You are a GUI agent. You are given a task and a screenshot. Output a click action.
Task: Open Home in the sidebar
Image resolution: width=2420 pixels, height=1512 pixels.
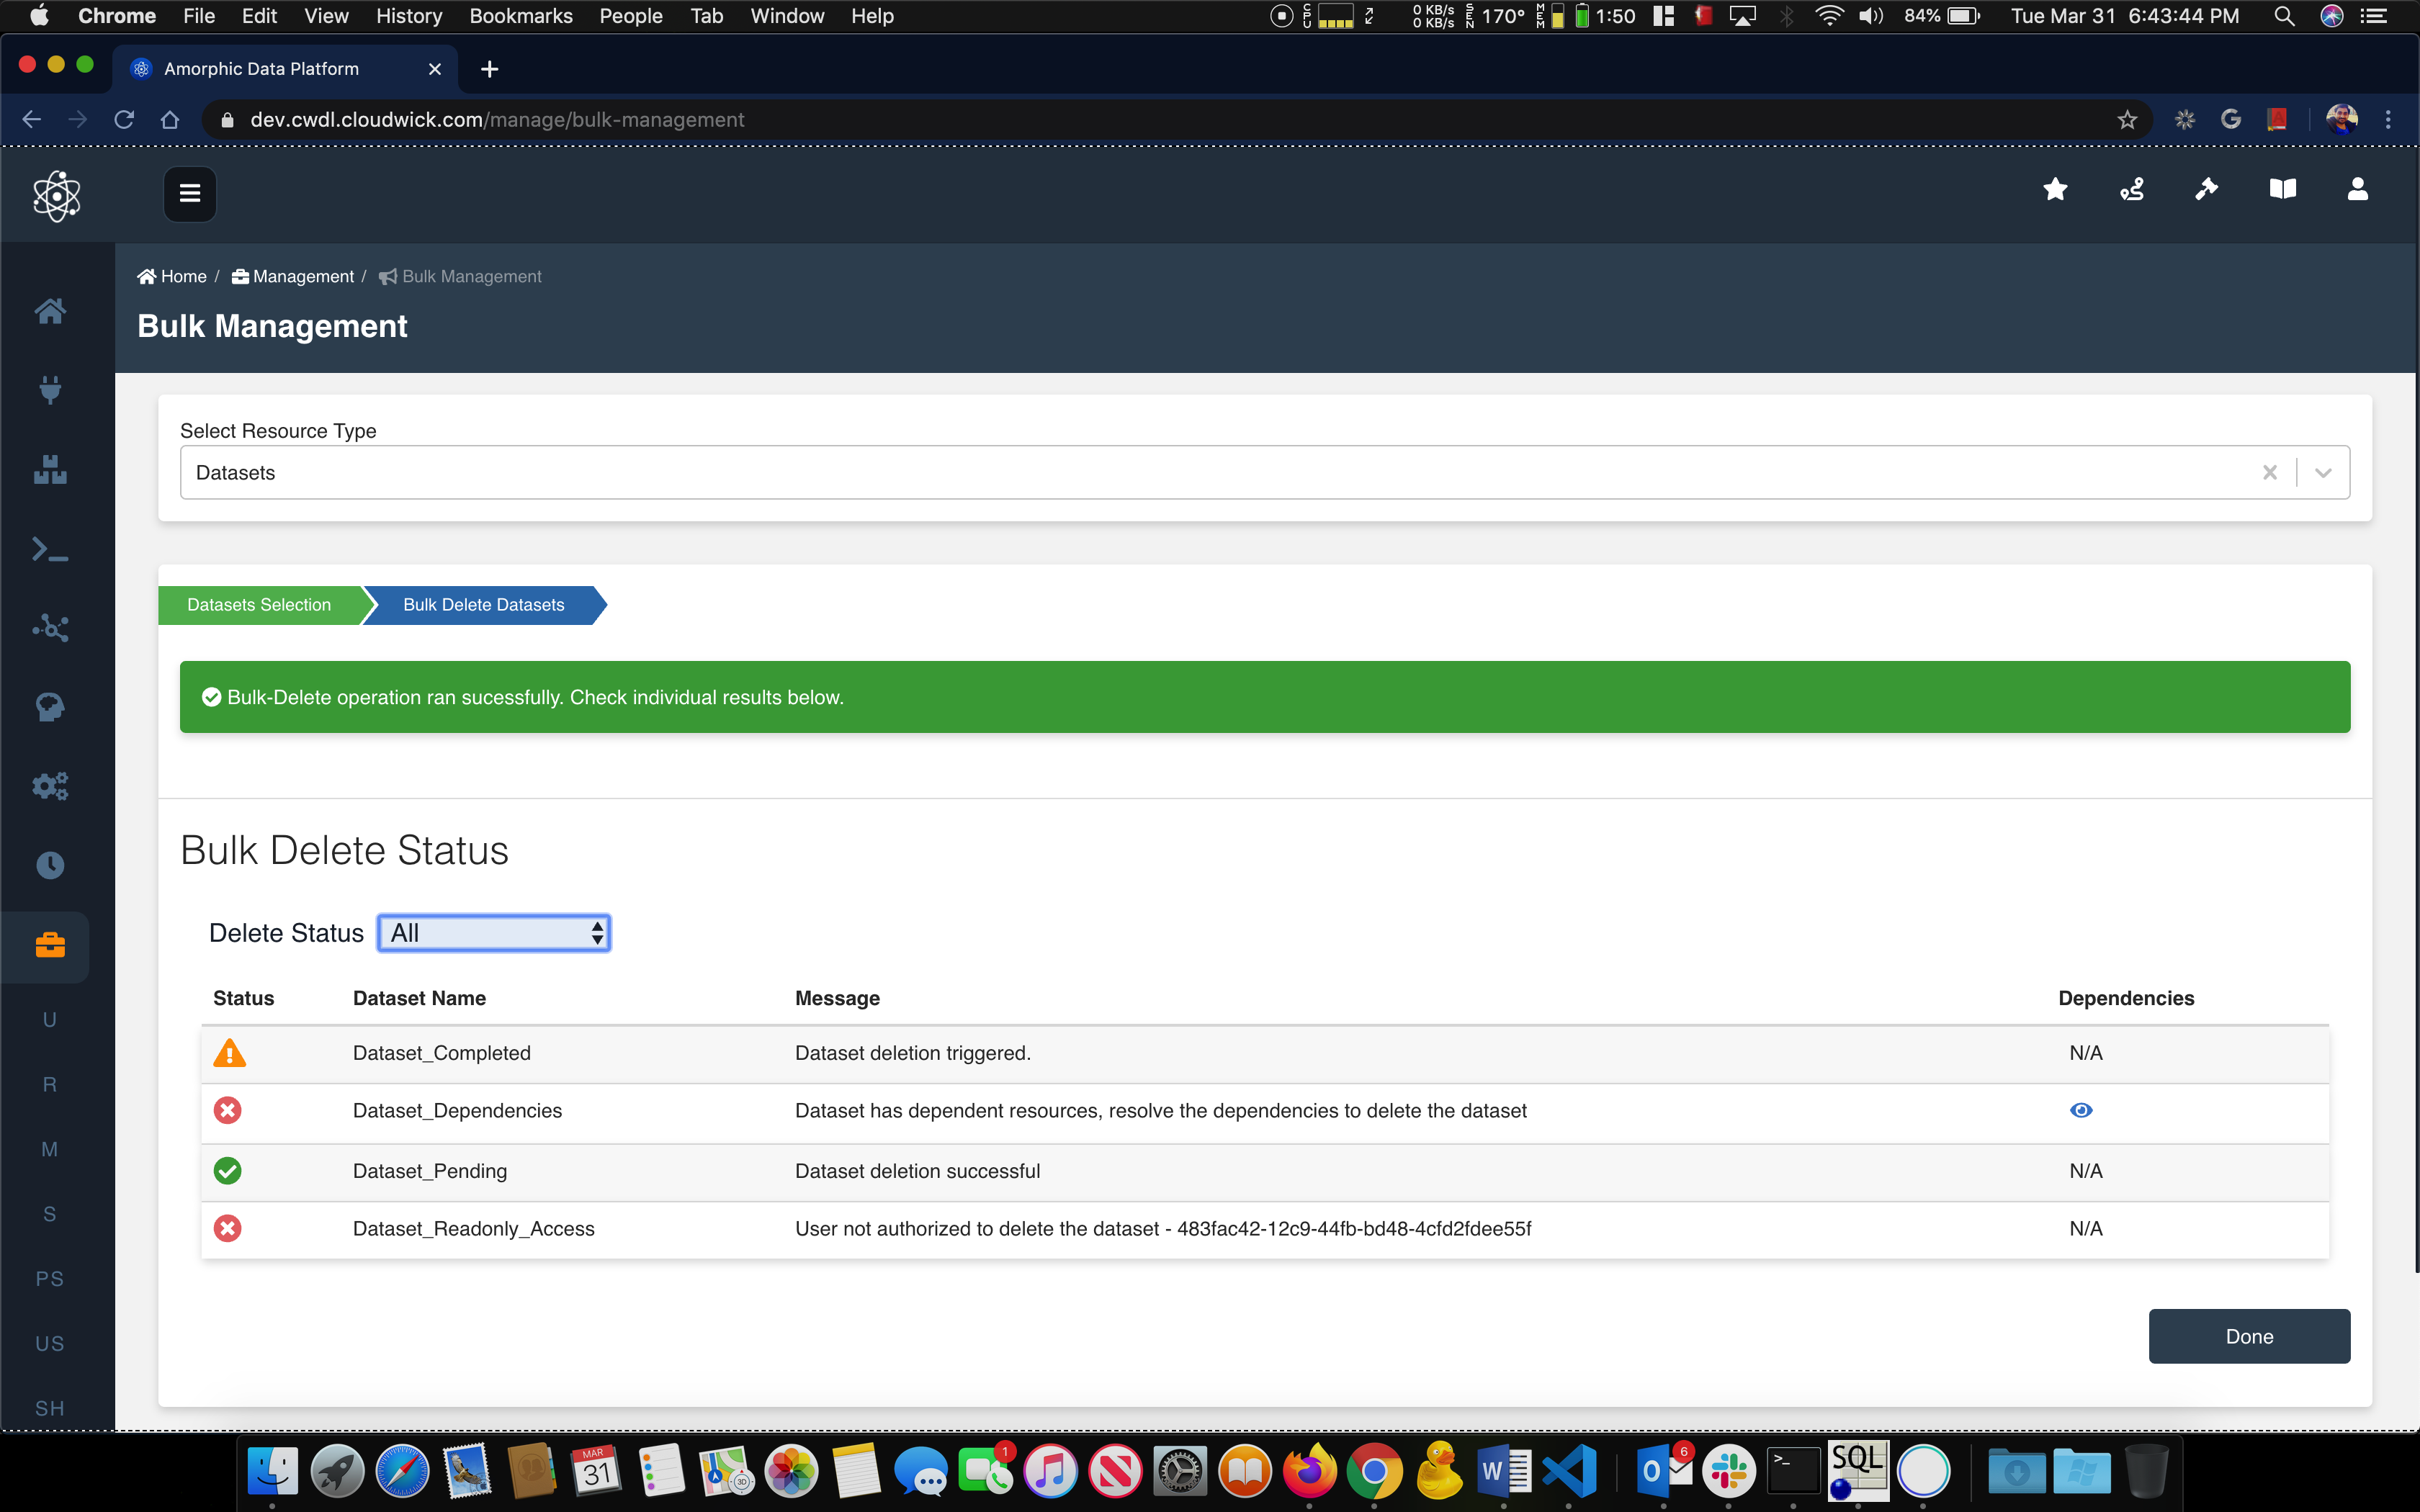pos(50,311)
